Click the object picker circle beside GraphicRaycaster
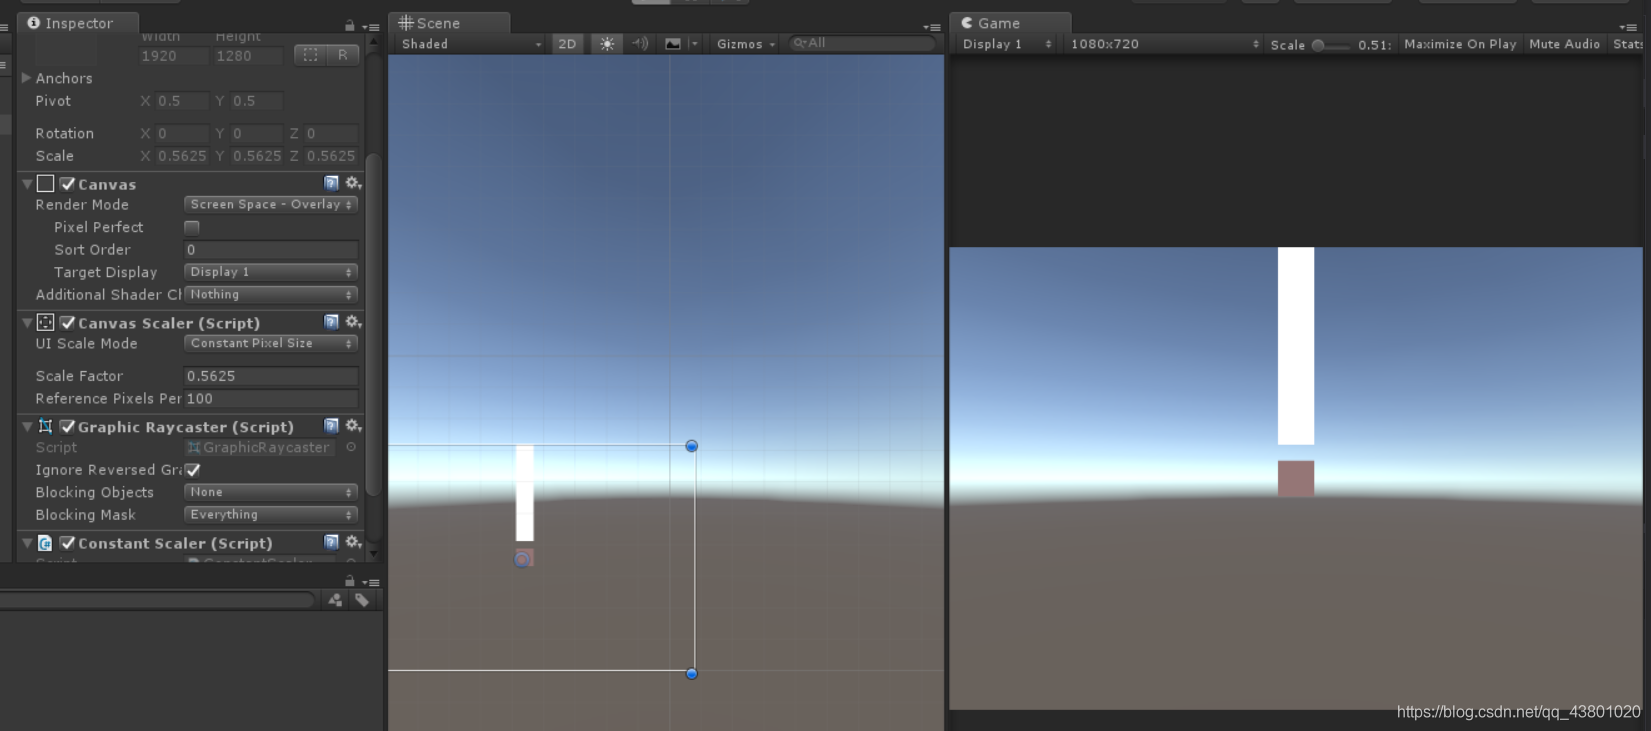1651x731 pixels. click(351, 448)
